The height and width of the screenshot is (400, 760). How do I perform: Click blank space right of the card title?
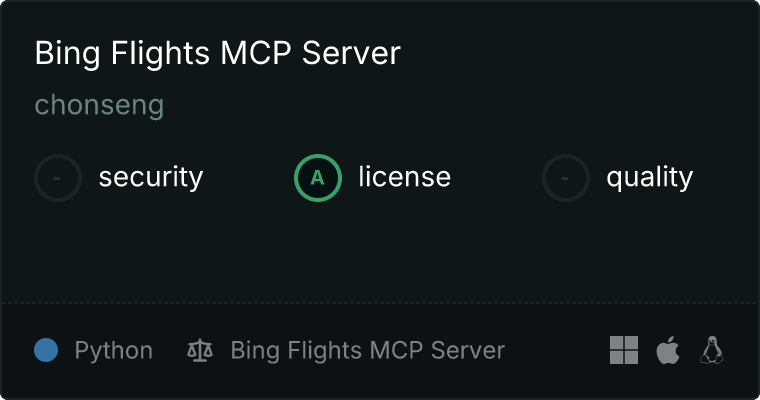pyautogui.click(x=572, y=53)
